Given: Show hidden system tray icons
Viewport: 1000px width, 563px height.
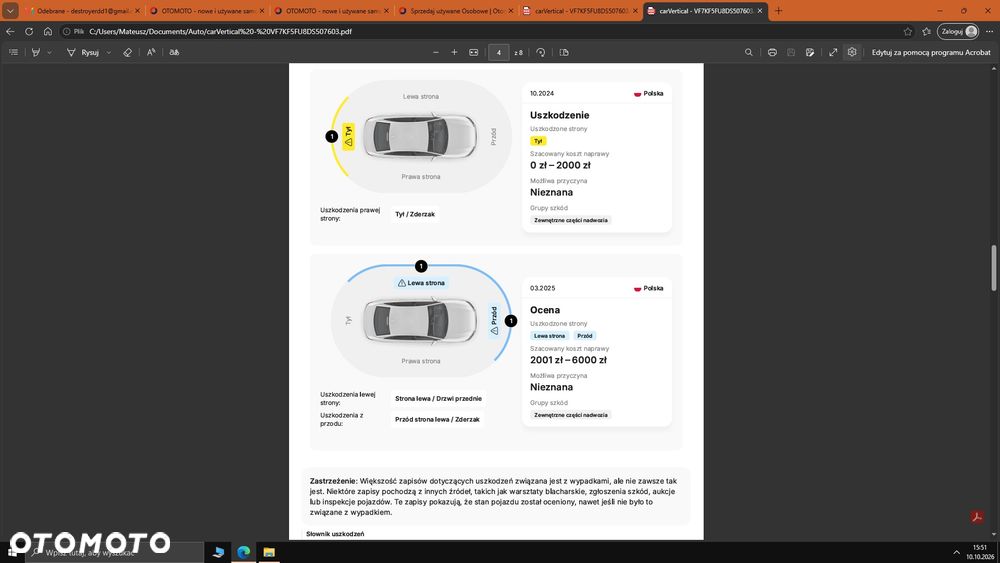Looking at the screenshot, I should [956, 553].
